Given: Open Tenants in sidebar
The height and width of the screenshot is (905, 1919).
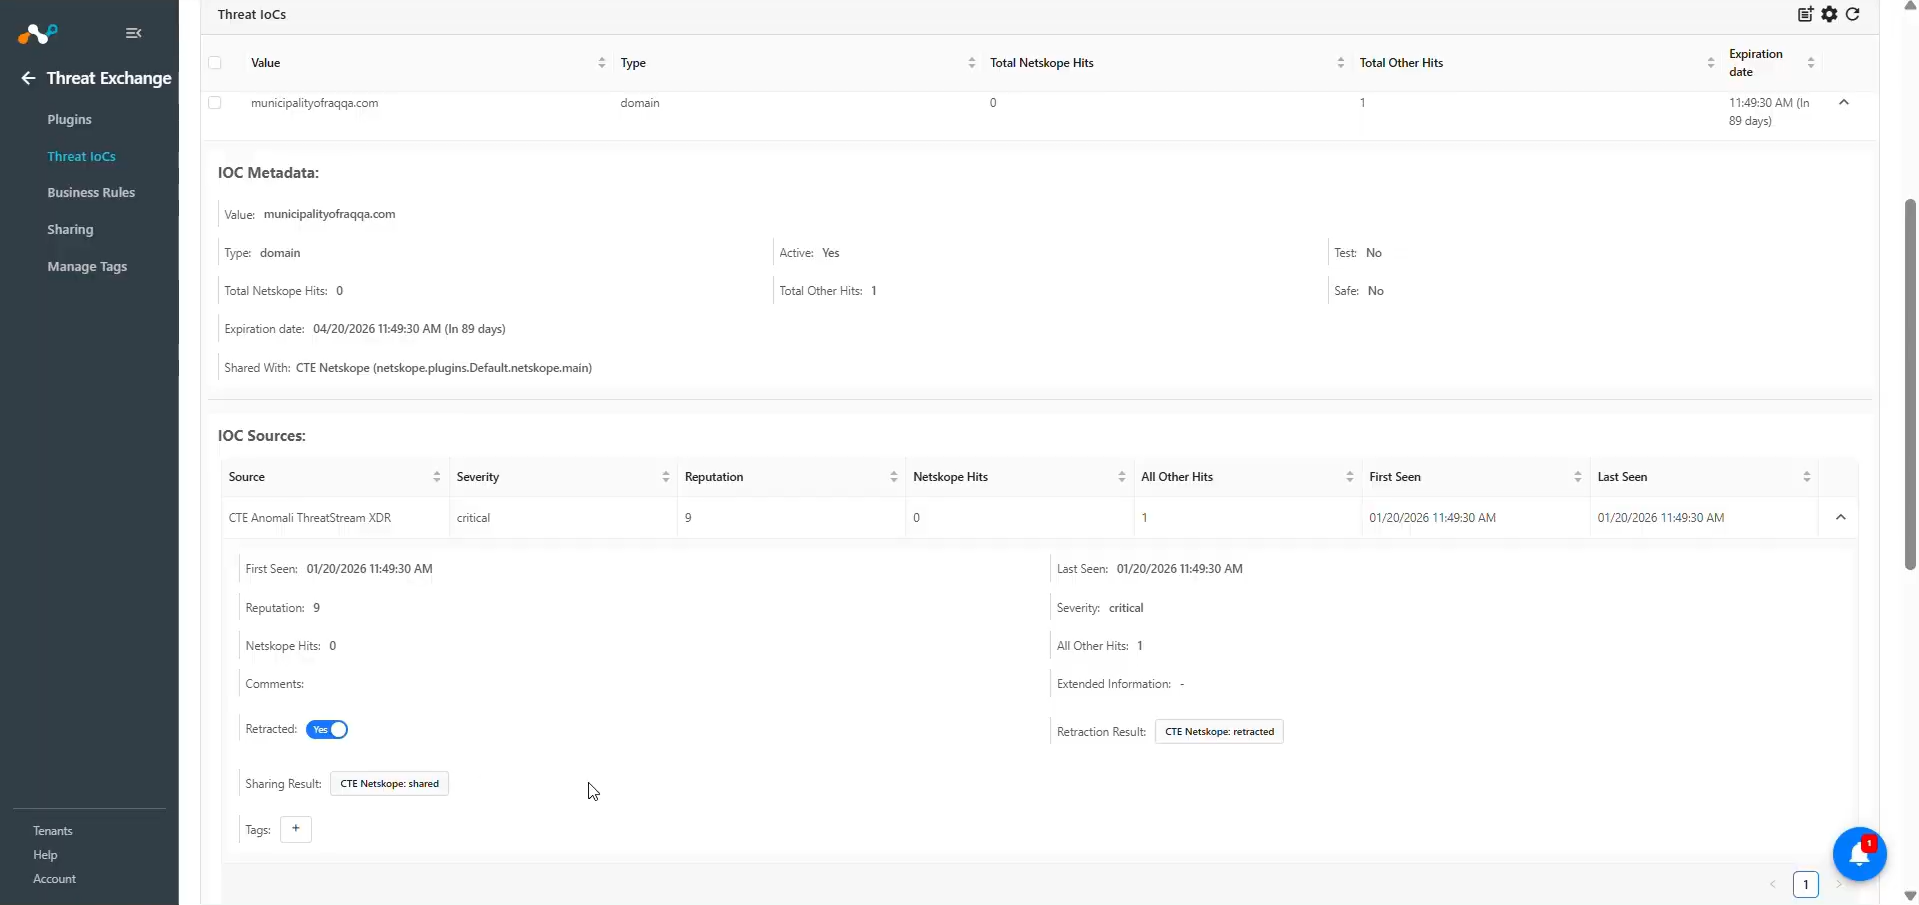Looking at the screenshot, I should [x=53, y=831].
